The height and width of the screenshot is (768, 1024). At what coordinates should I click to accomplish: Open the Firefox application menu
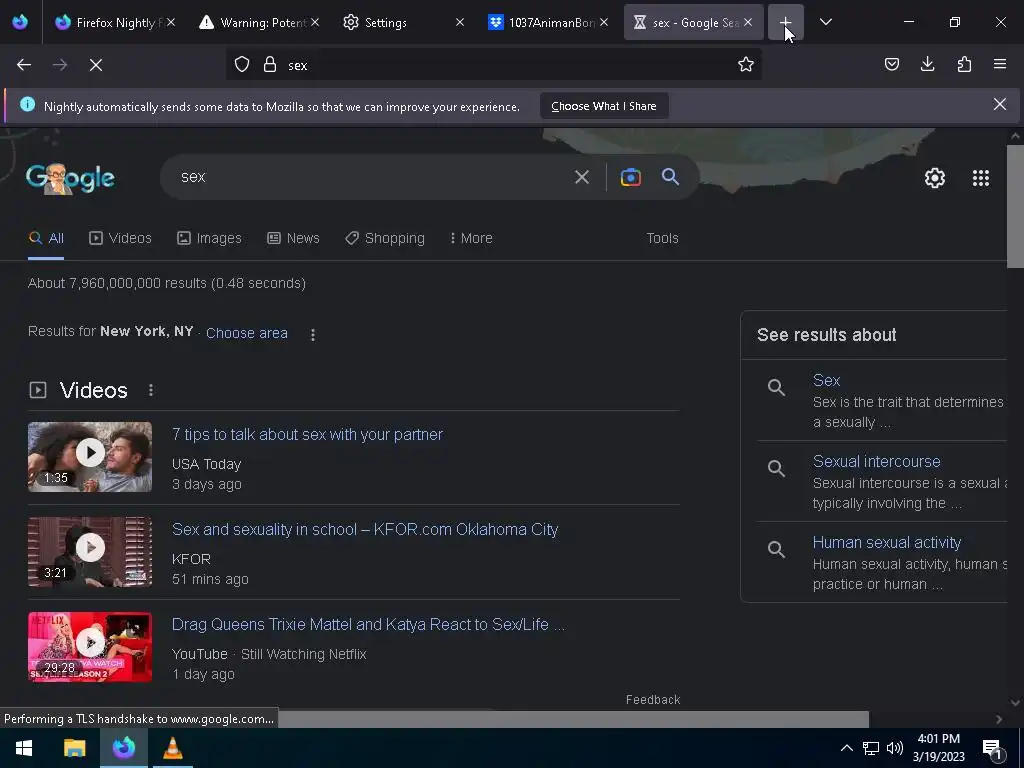[x=999, y=64]
